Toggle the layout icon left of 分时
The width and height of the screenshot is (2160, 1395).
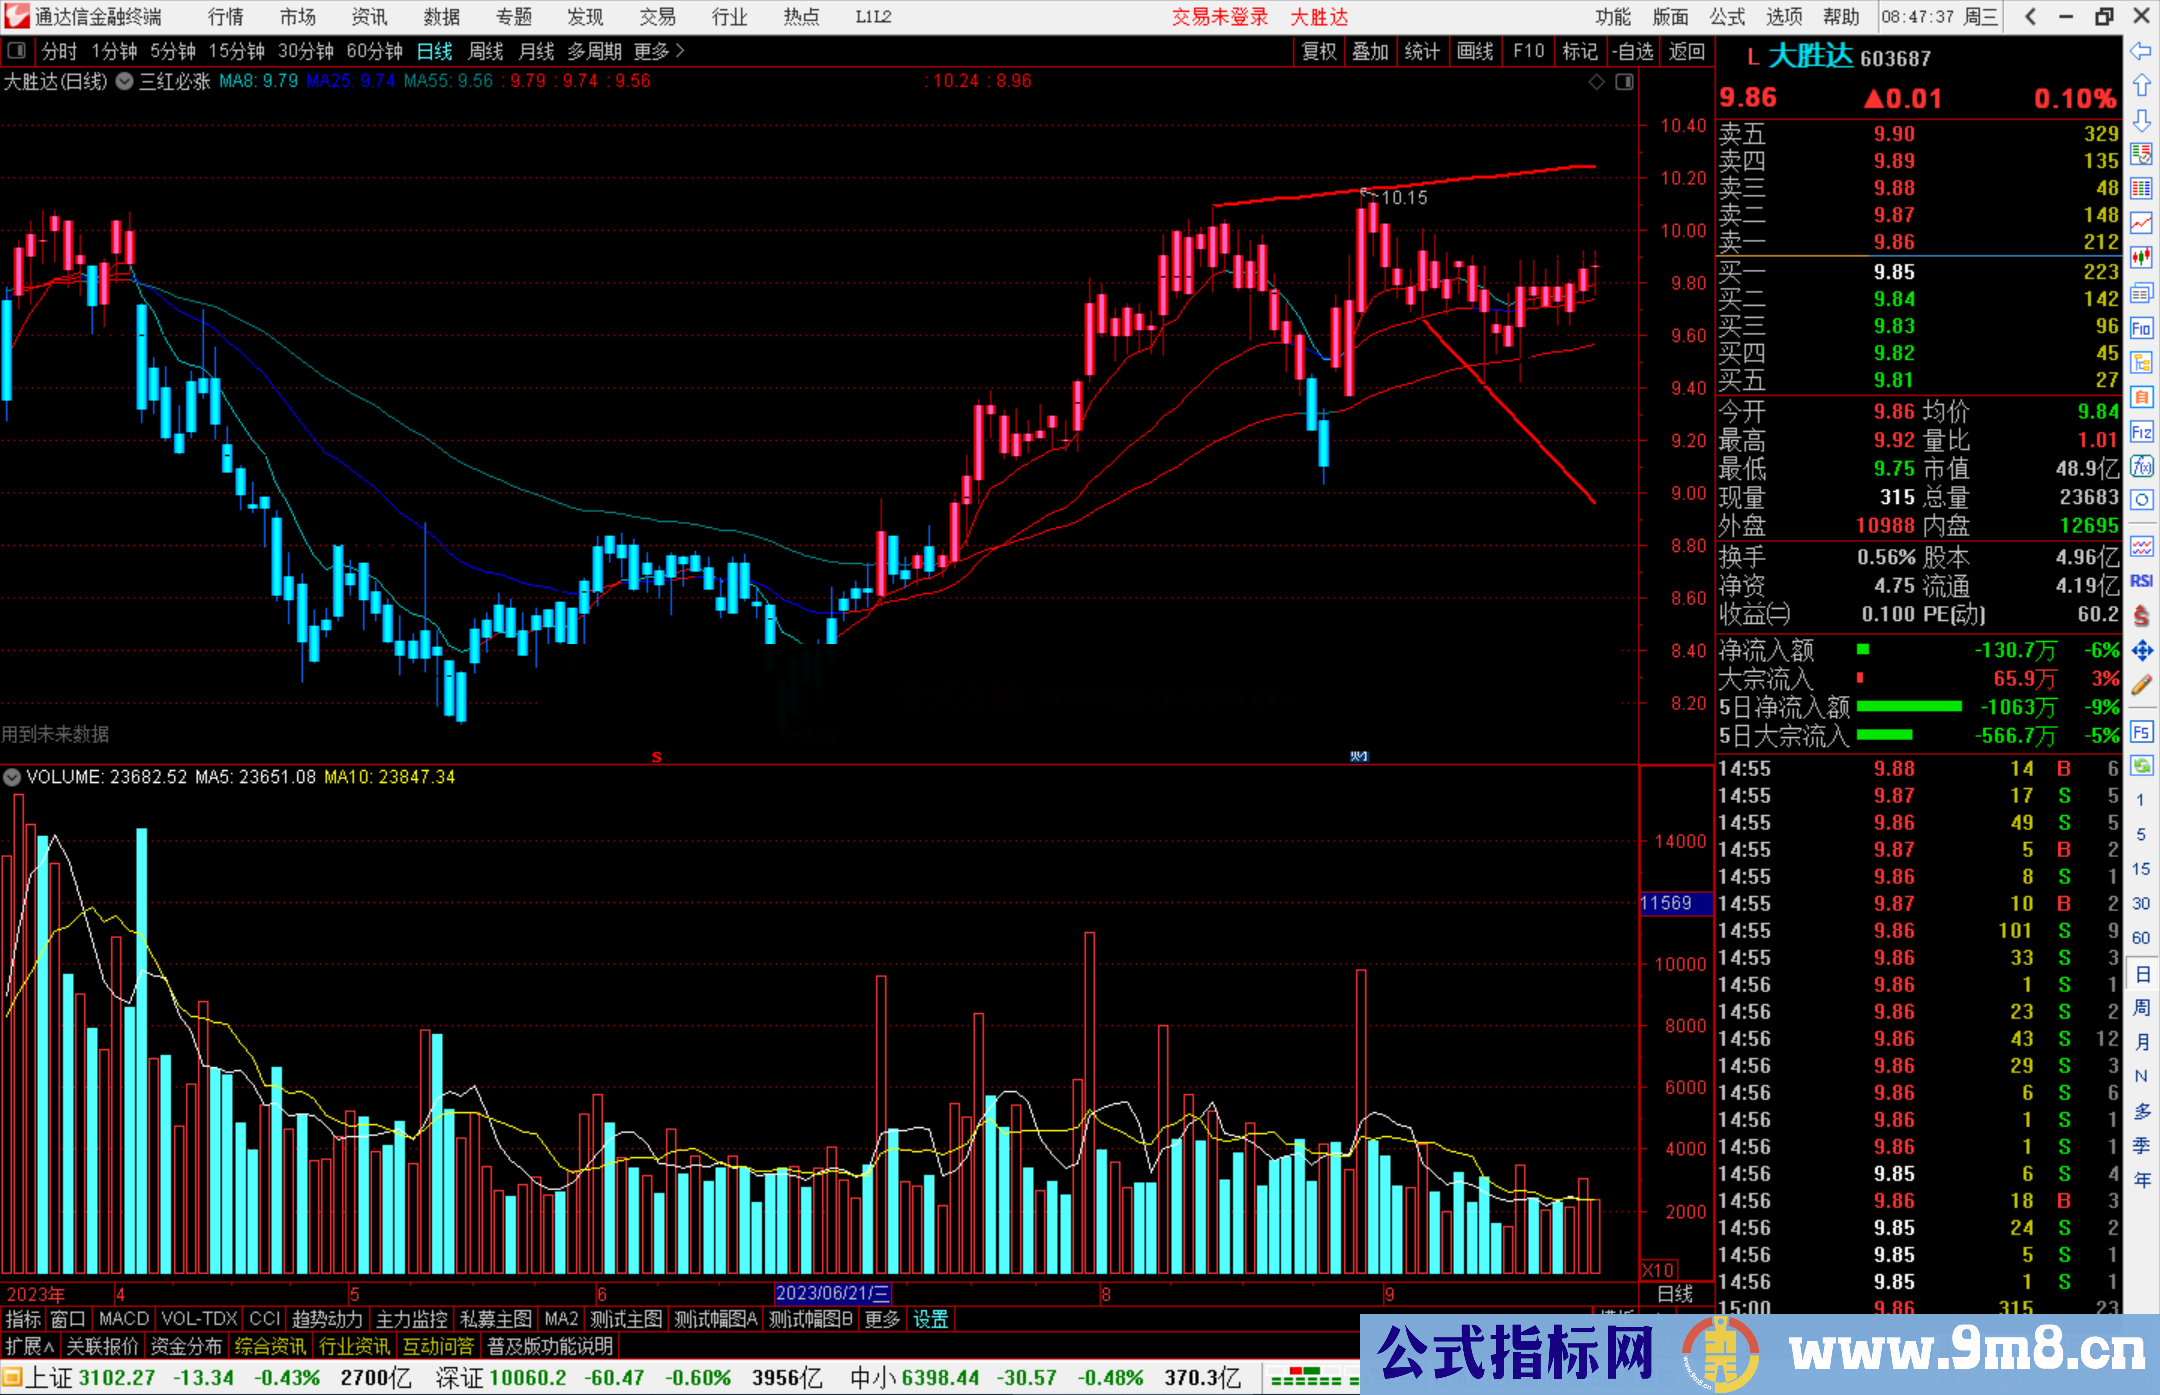[17, 51]
